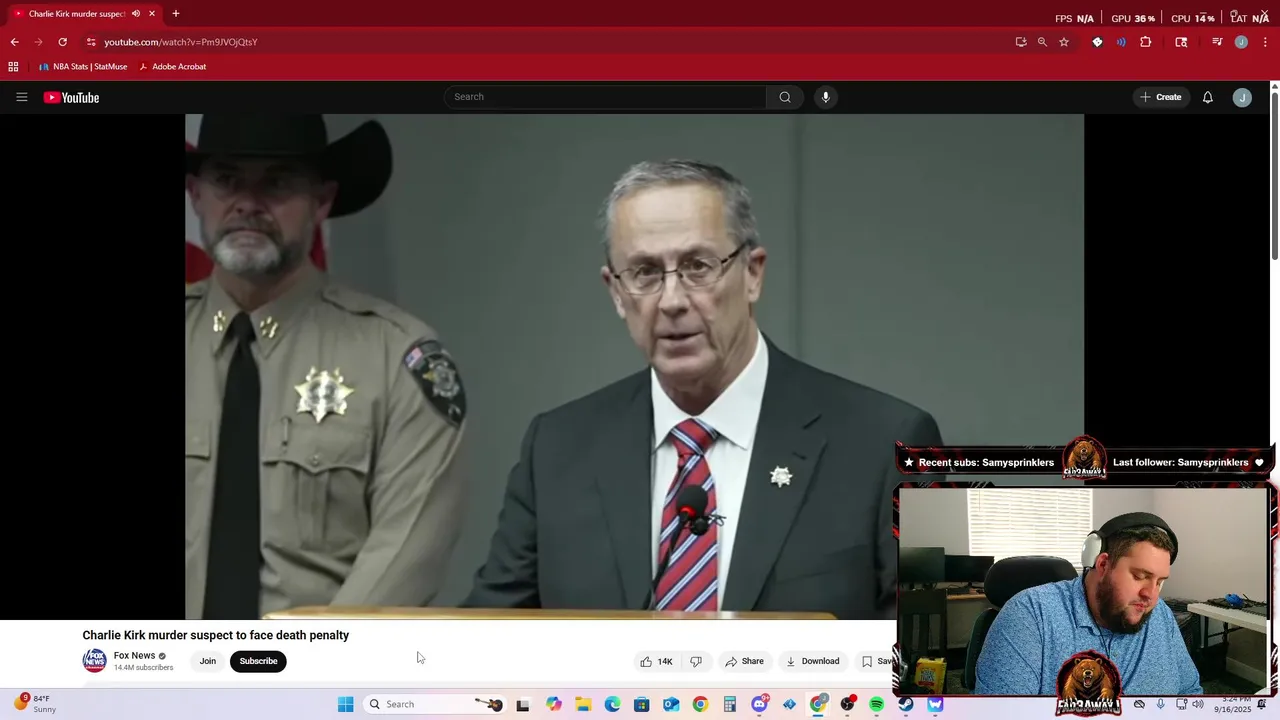Click the install app icon in address bar

(1020, 42)
